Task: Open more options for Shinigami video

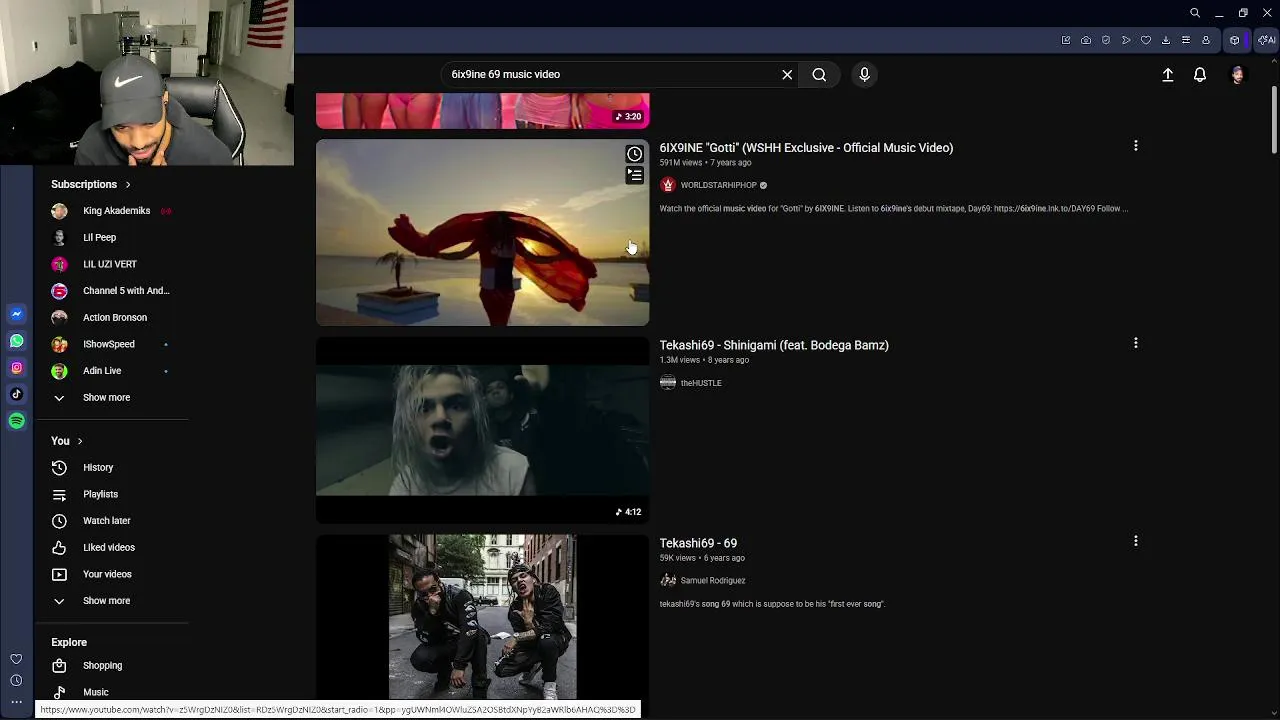Action: click(x=1135, y=343)
